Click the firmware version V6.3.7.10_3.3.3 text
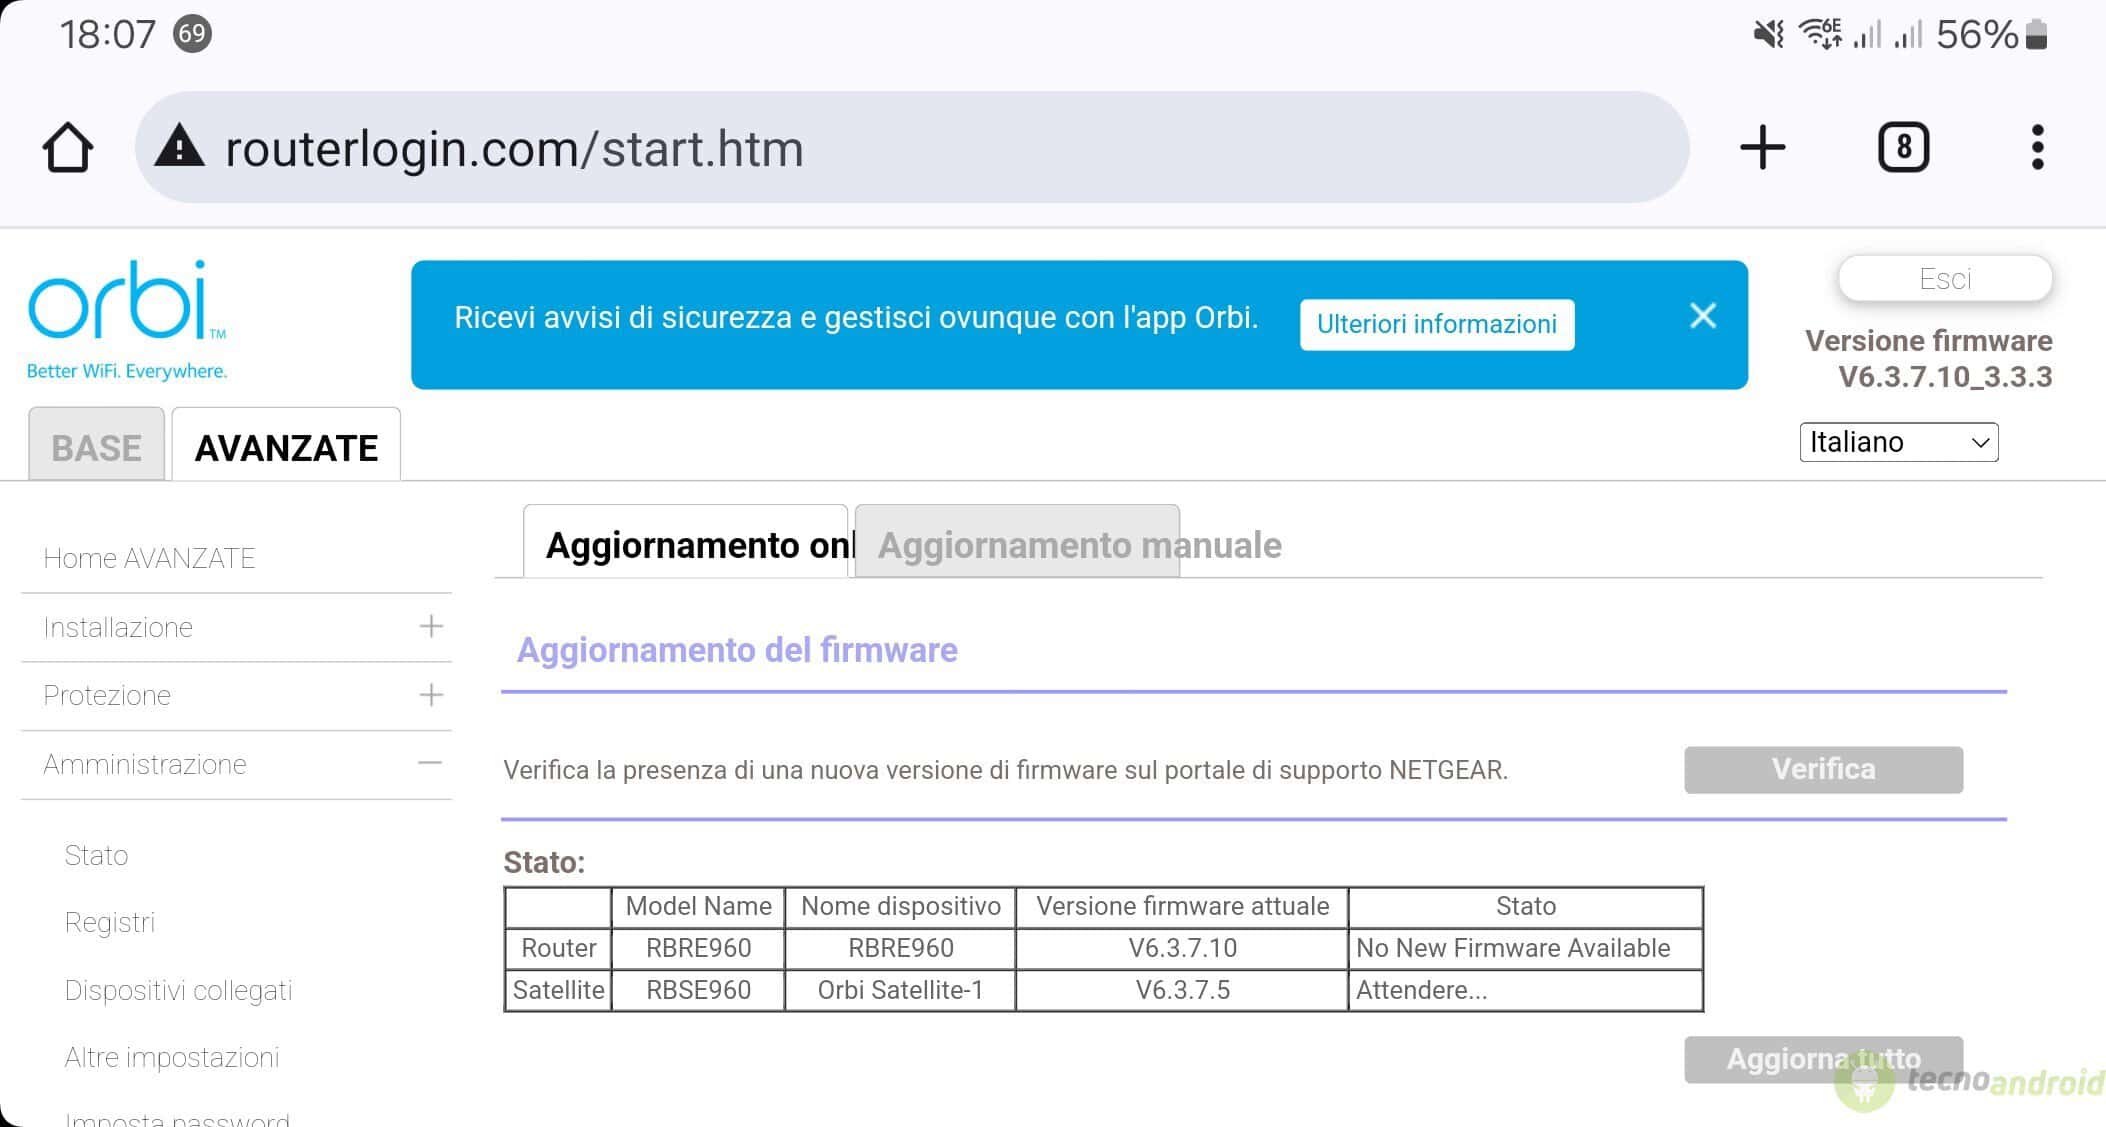The width and height of the screenshot is (2106, 1127). [1945, 377]
